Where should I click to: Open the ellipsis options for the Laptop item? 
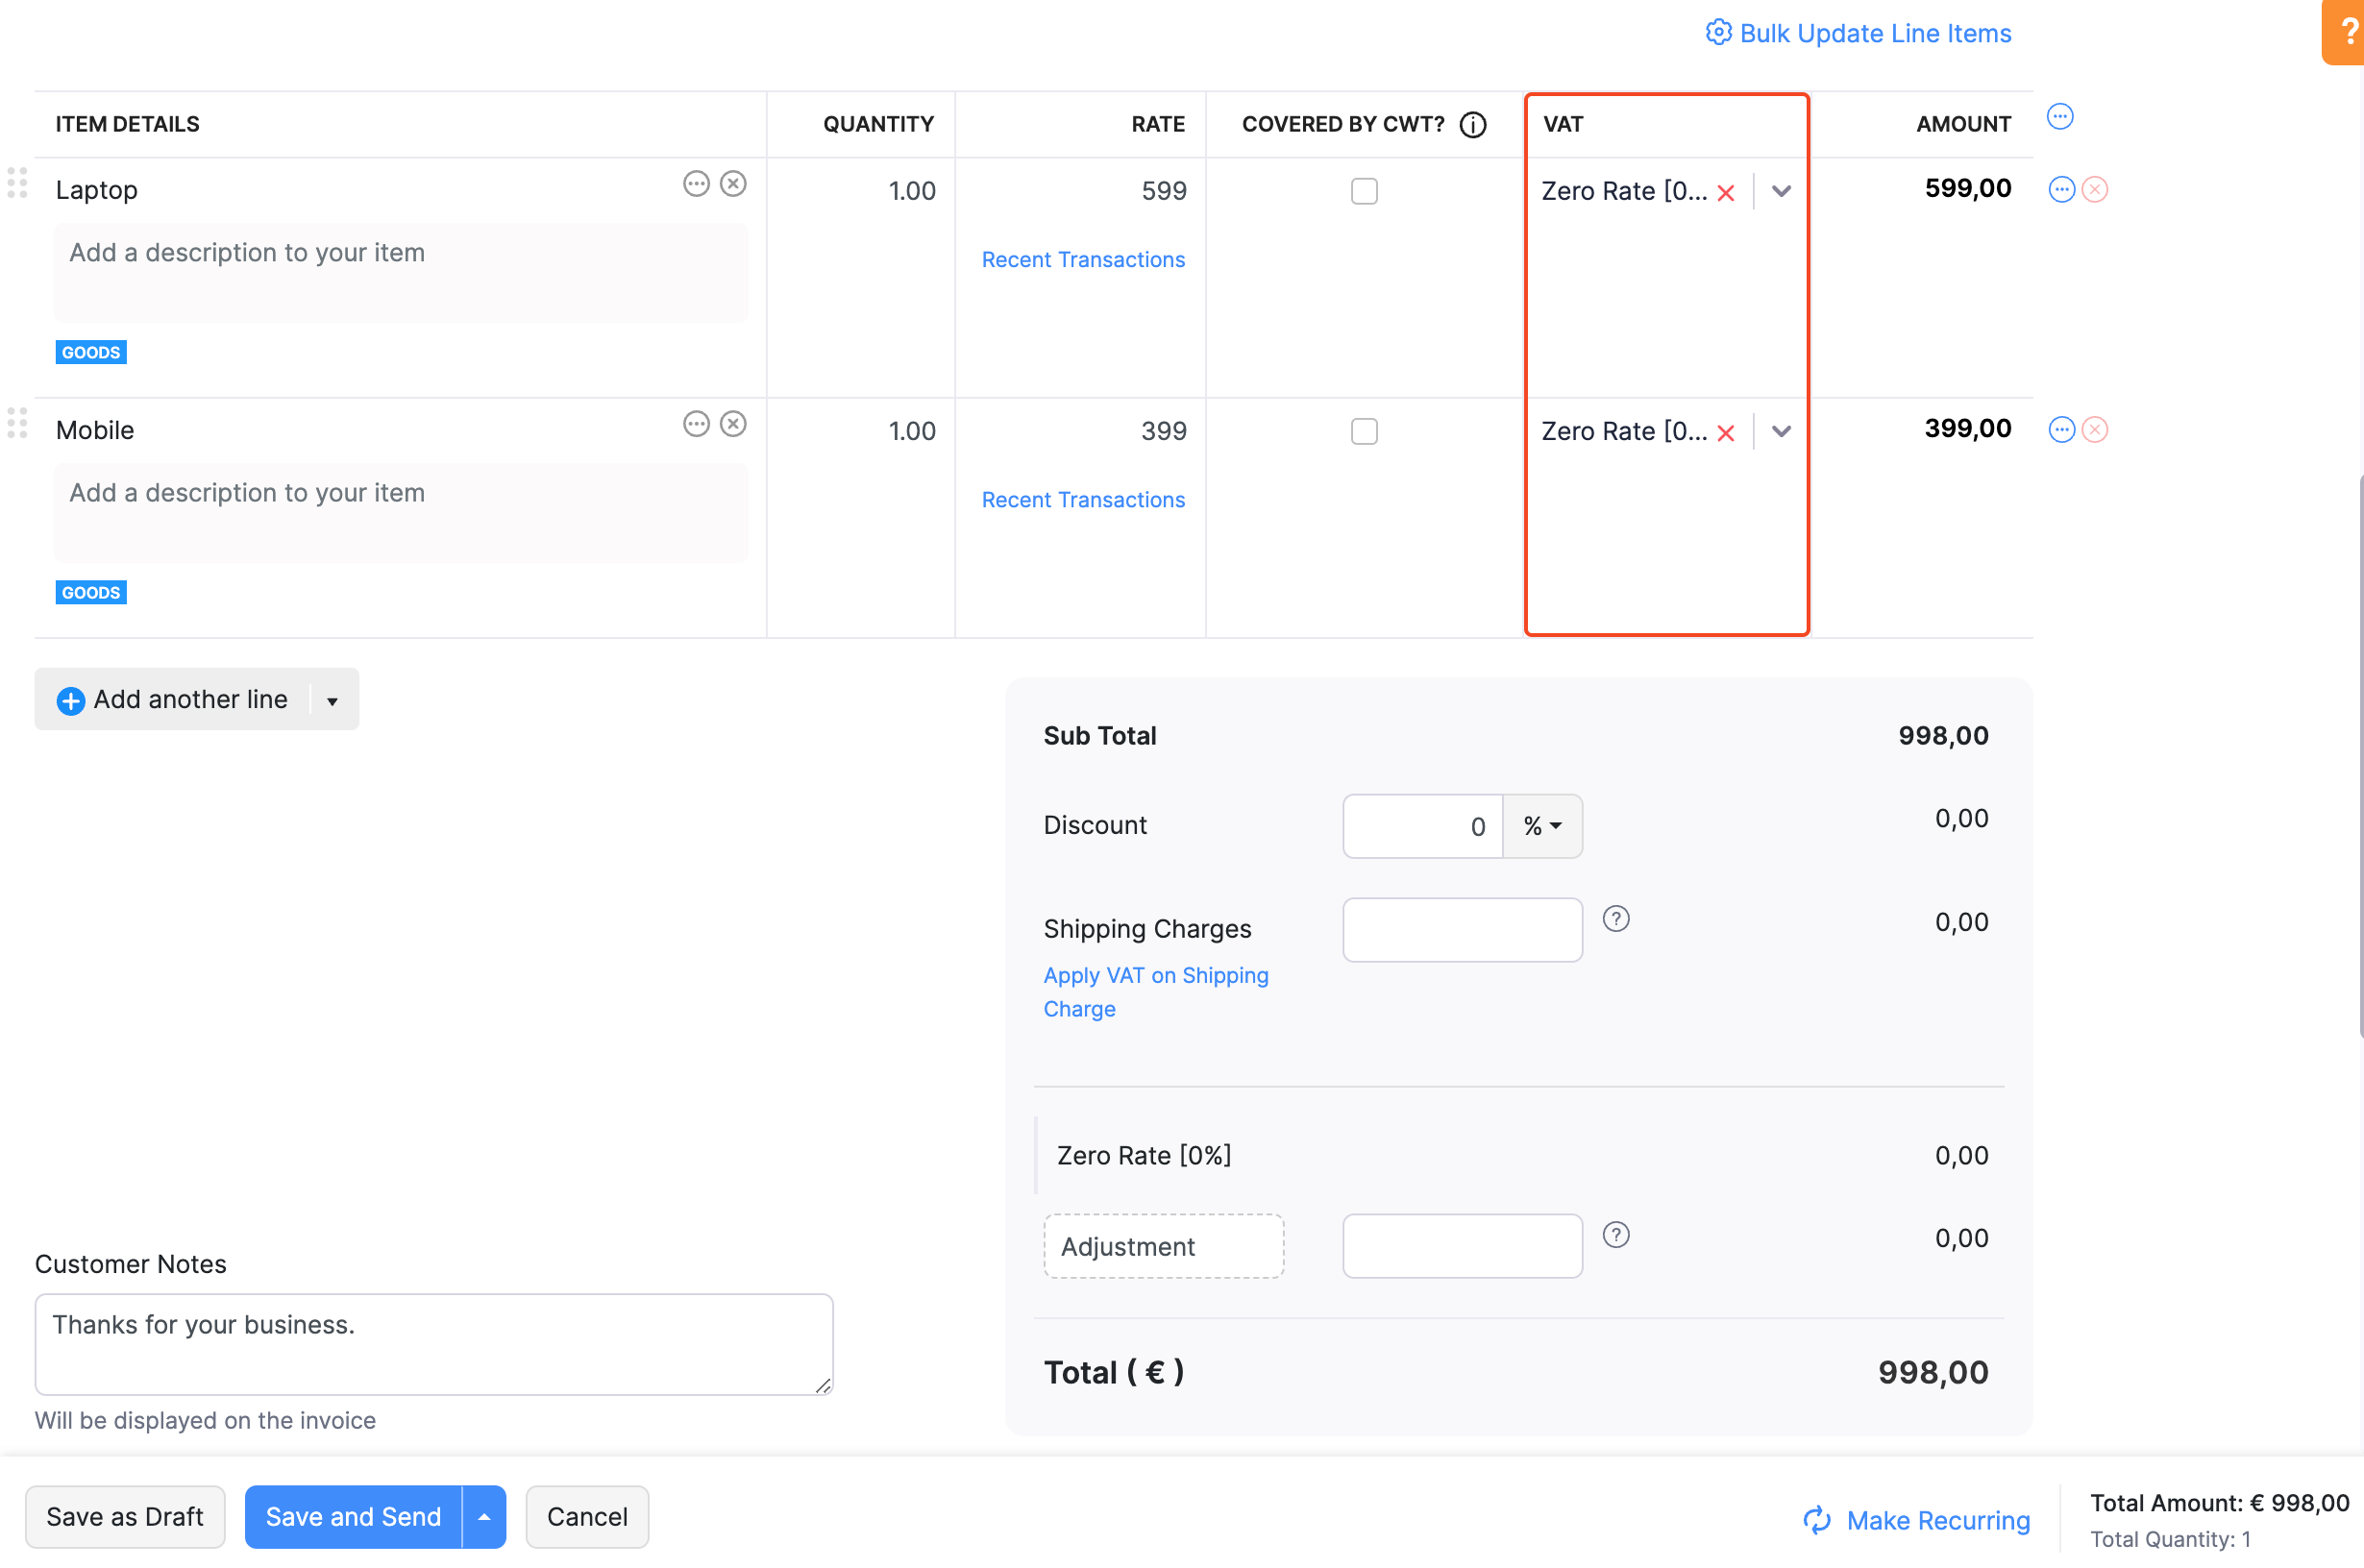pyautogui.click(x=697, y=183)
